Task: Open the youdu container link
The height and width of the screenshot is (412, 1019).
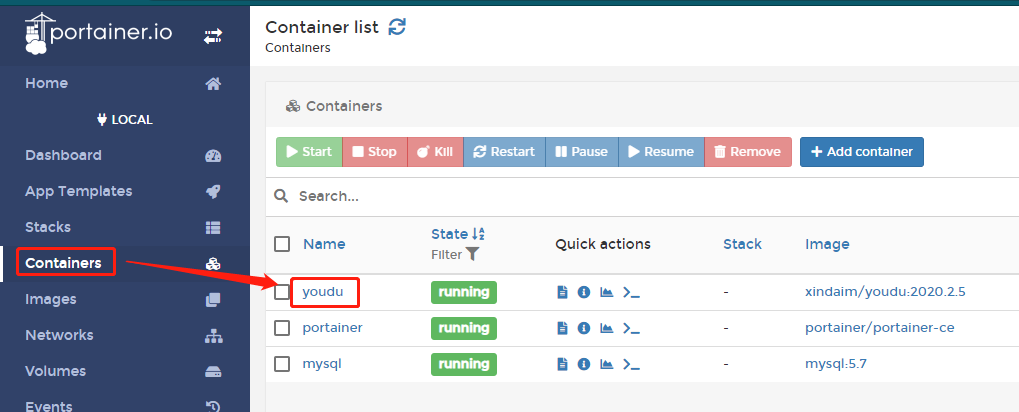Action: (322, 292)
